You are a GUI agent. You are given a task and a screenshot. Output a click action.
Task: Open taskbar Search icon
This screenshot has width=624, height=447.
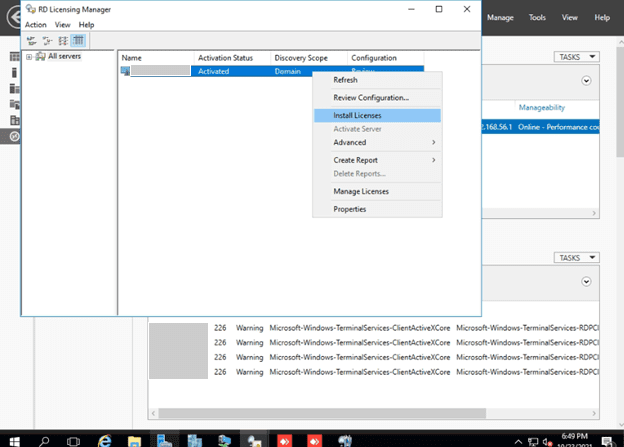coord(44,441)
